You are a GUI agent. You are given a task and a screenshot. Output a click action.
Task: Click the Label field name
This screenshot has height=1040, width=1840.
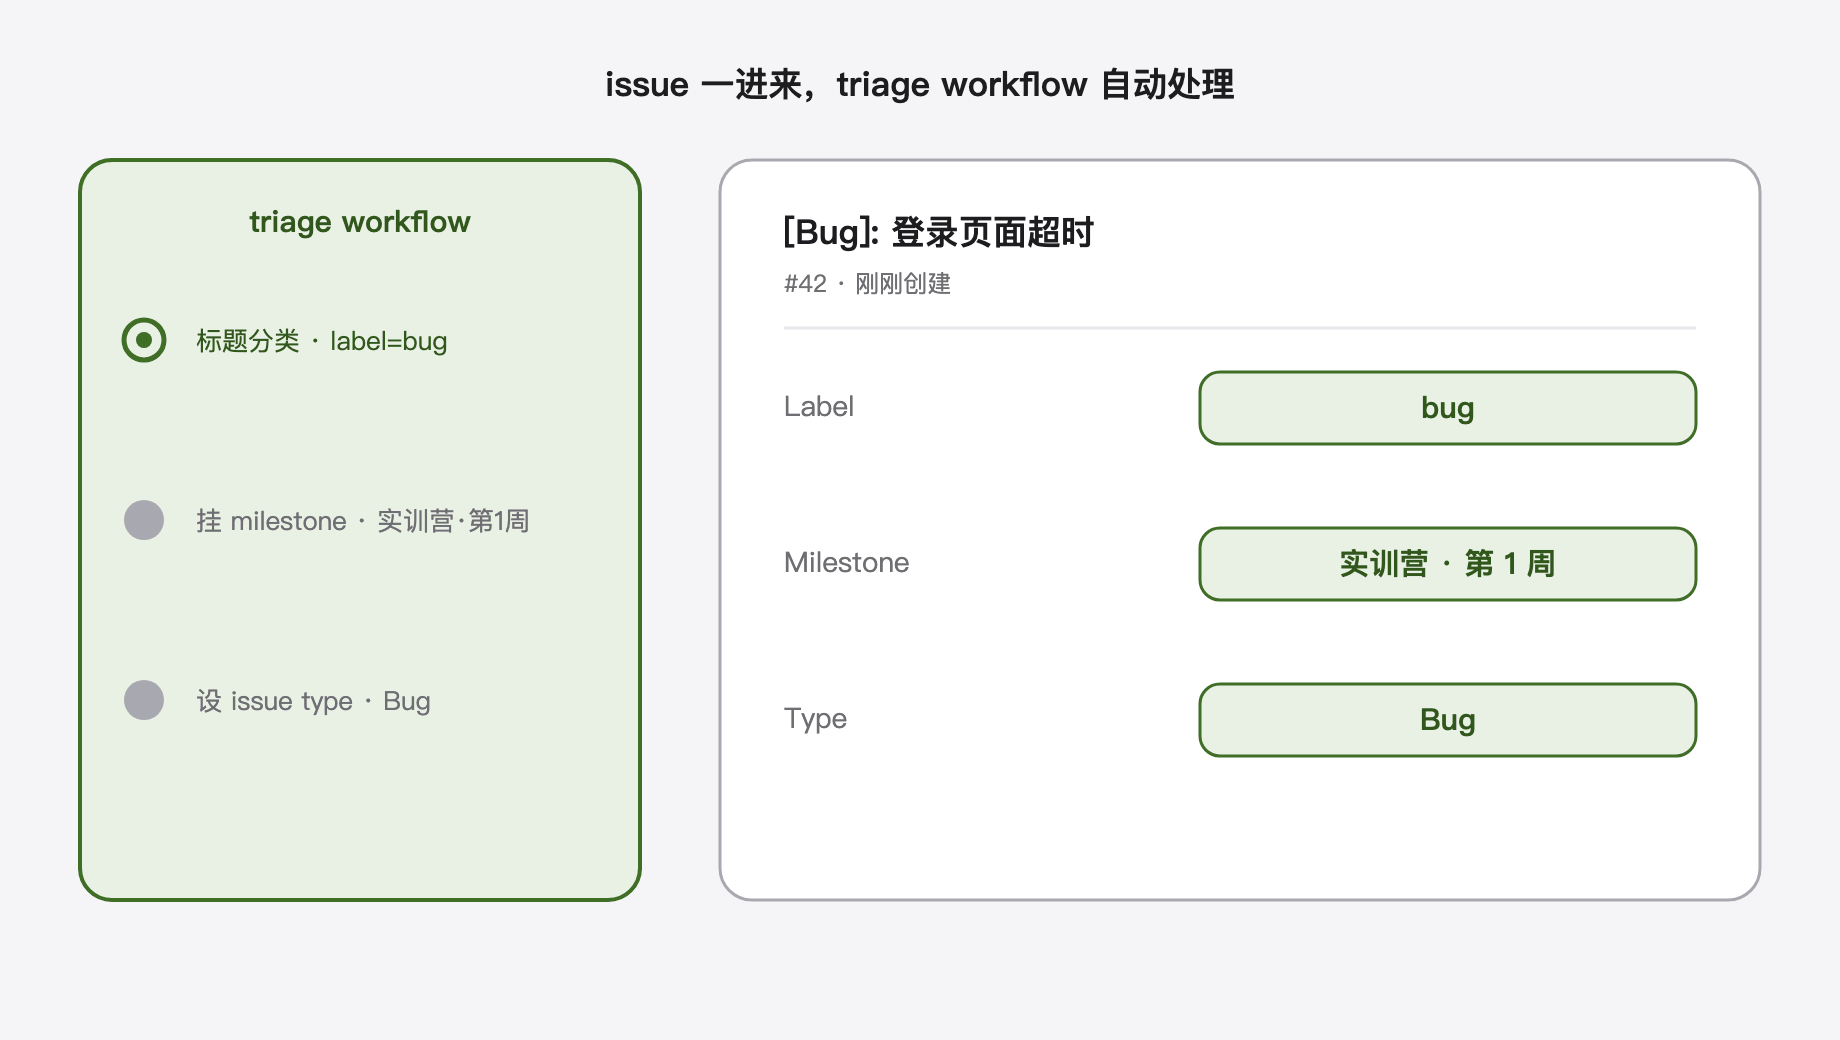(x=819, y=407)
